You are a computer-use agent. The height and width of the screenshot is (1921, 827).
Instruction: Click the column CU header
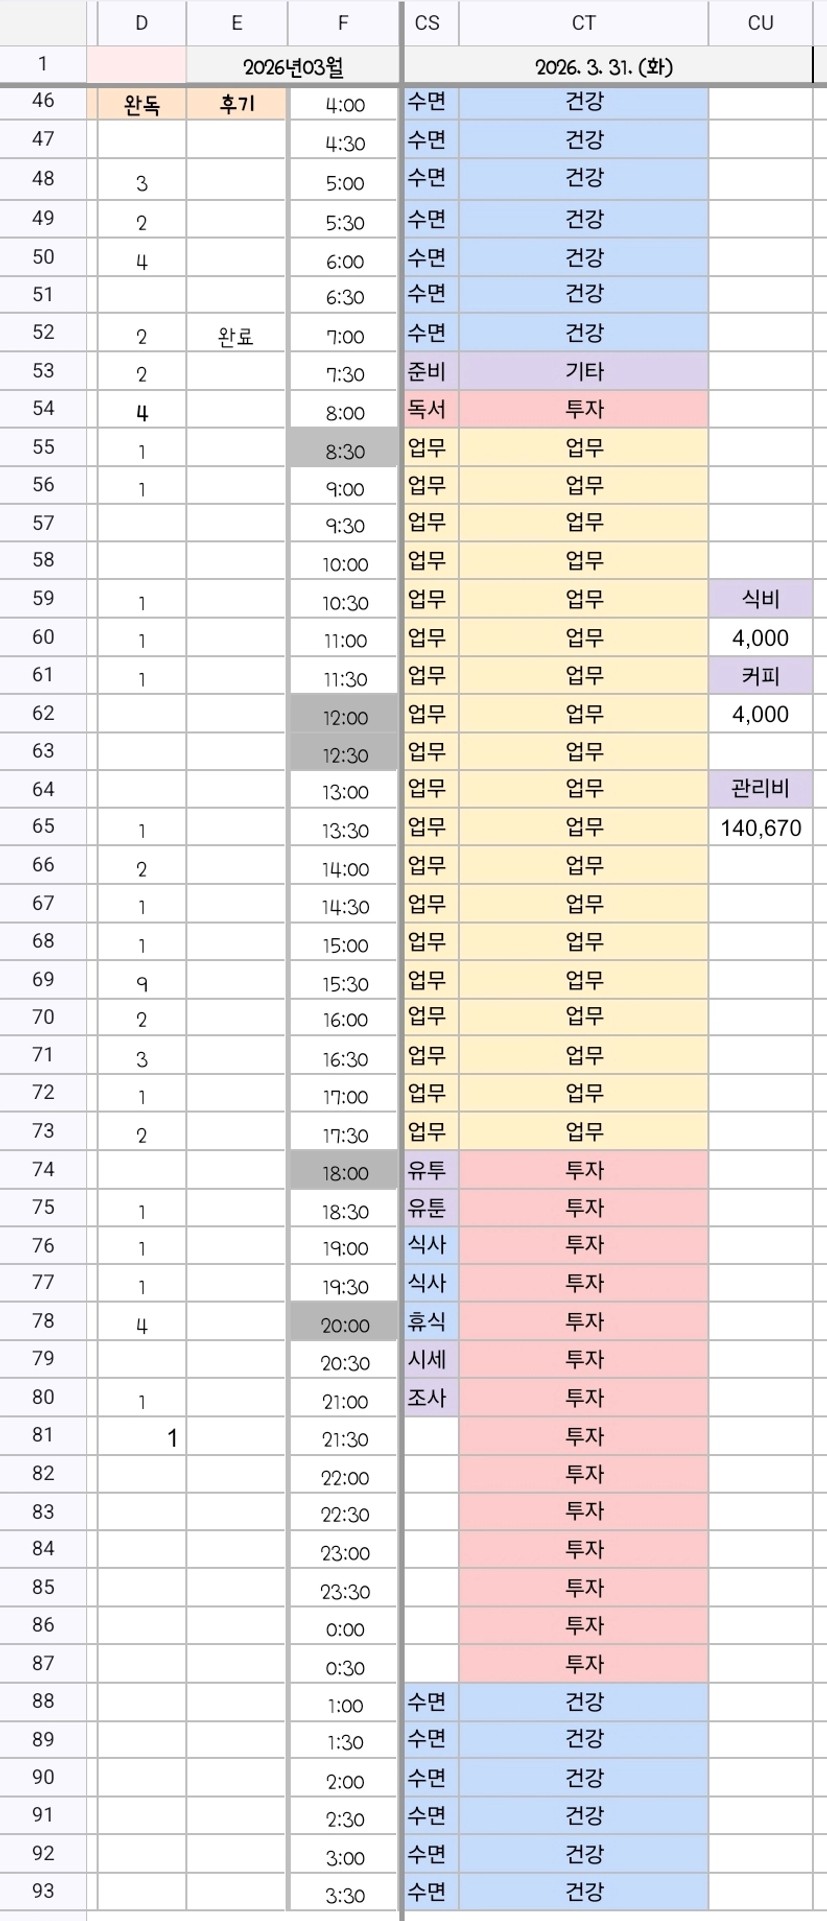pos(760,23)
